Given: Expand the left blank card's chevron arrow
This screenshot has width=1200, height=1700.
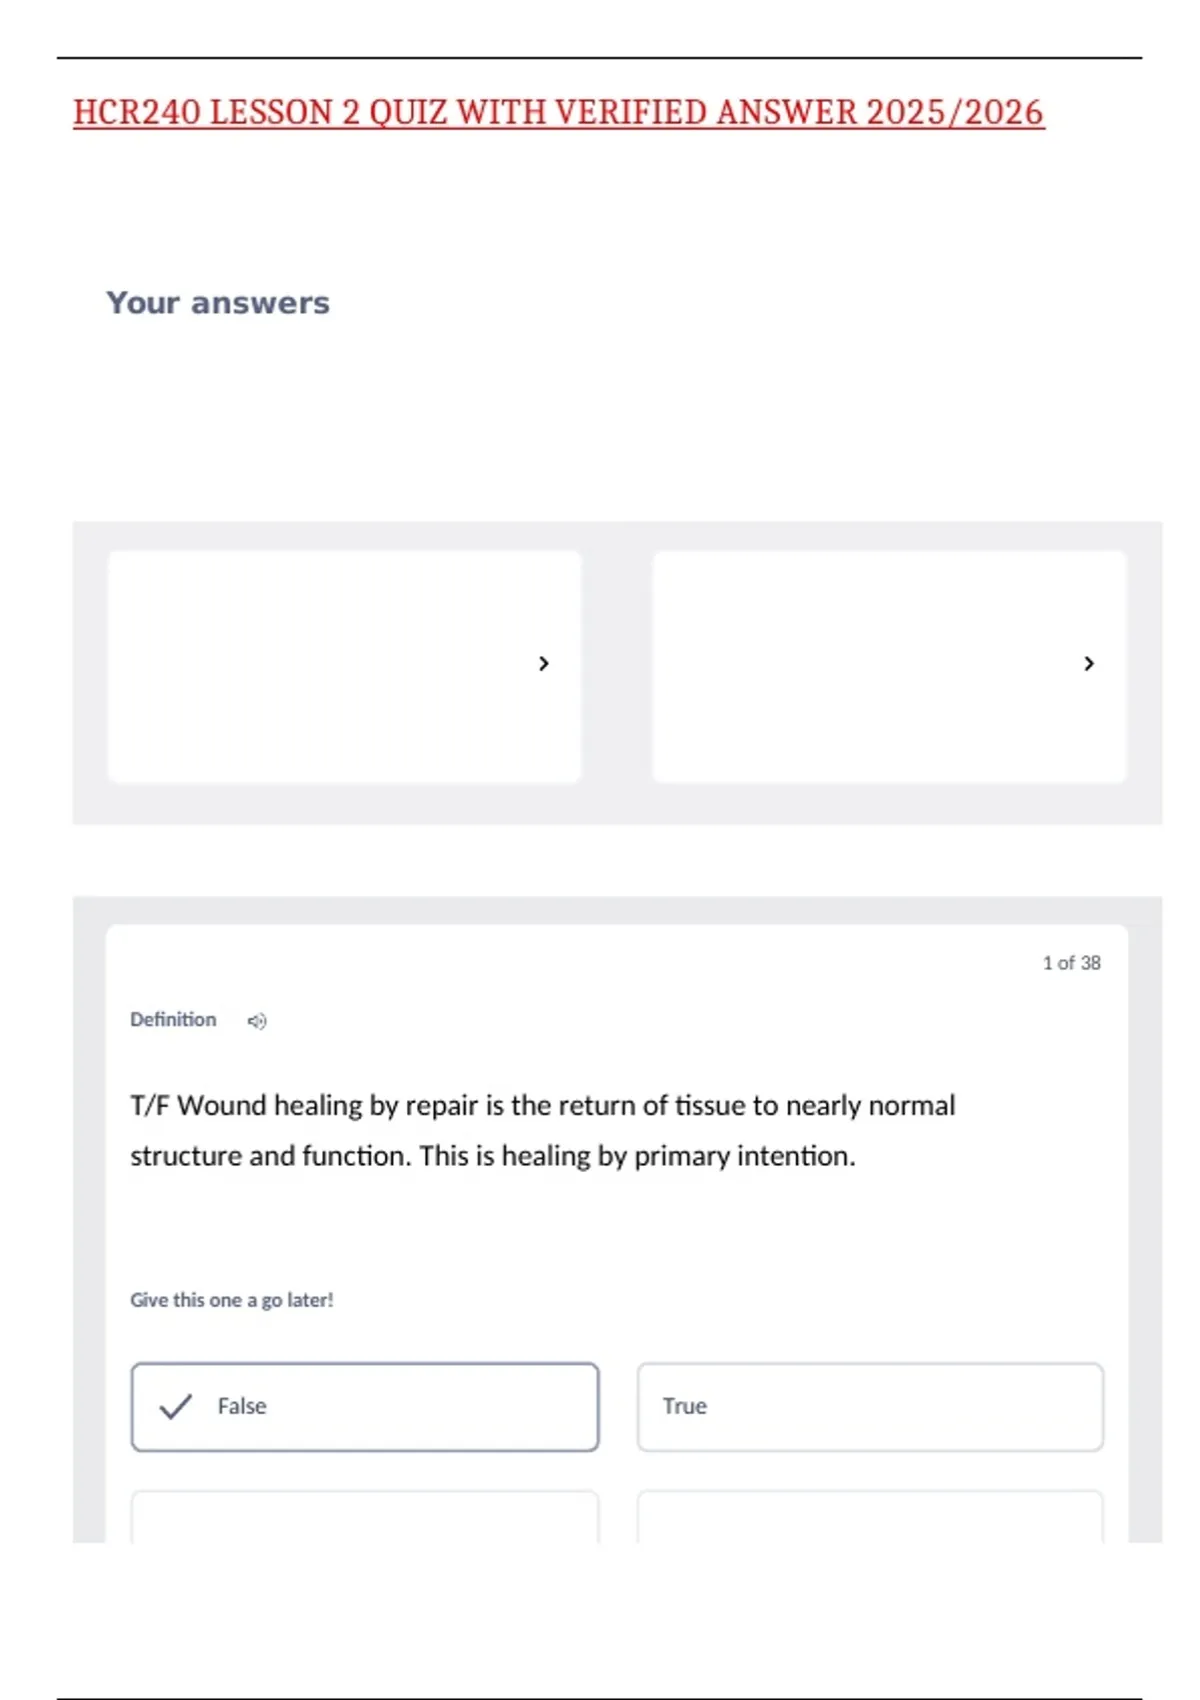Looking at the screenshot, I should (x=544, y=664).
